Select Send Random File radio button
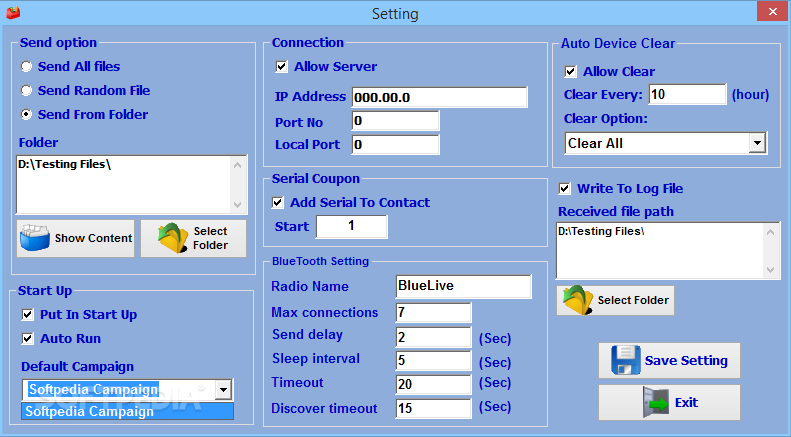 pos(26,90)
